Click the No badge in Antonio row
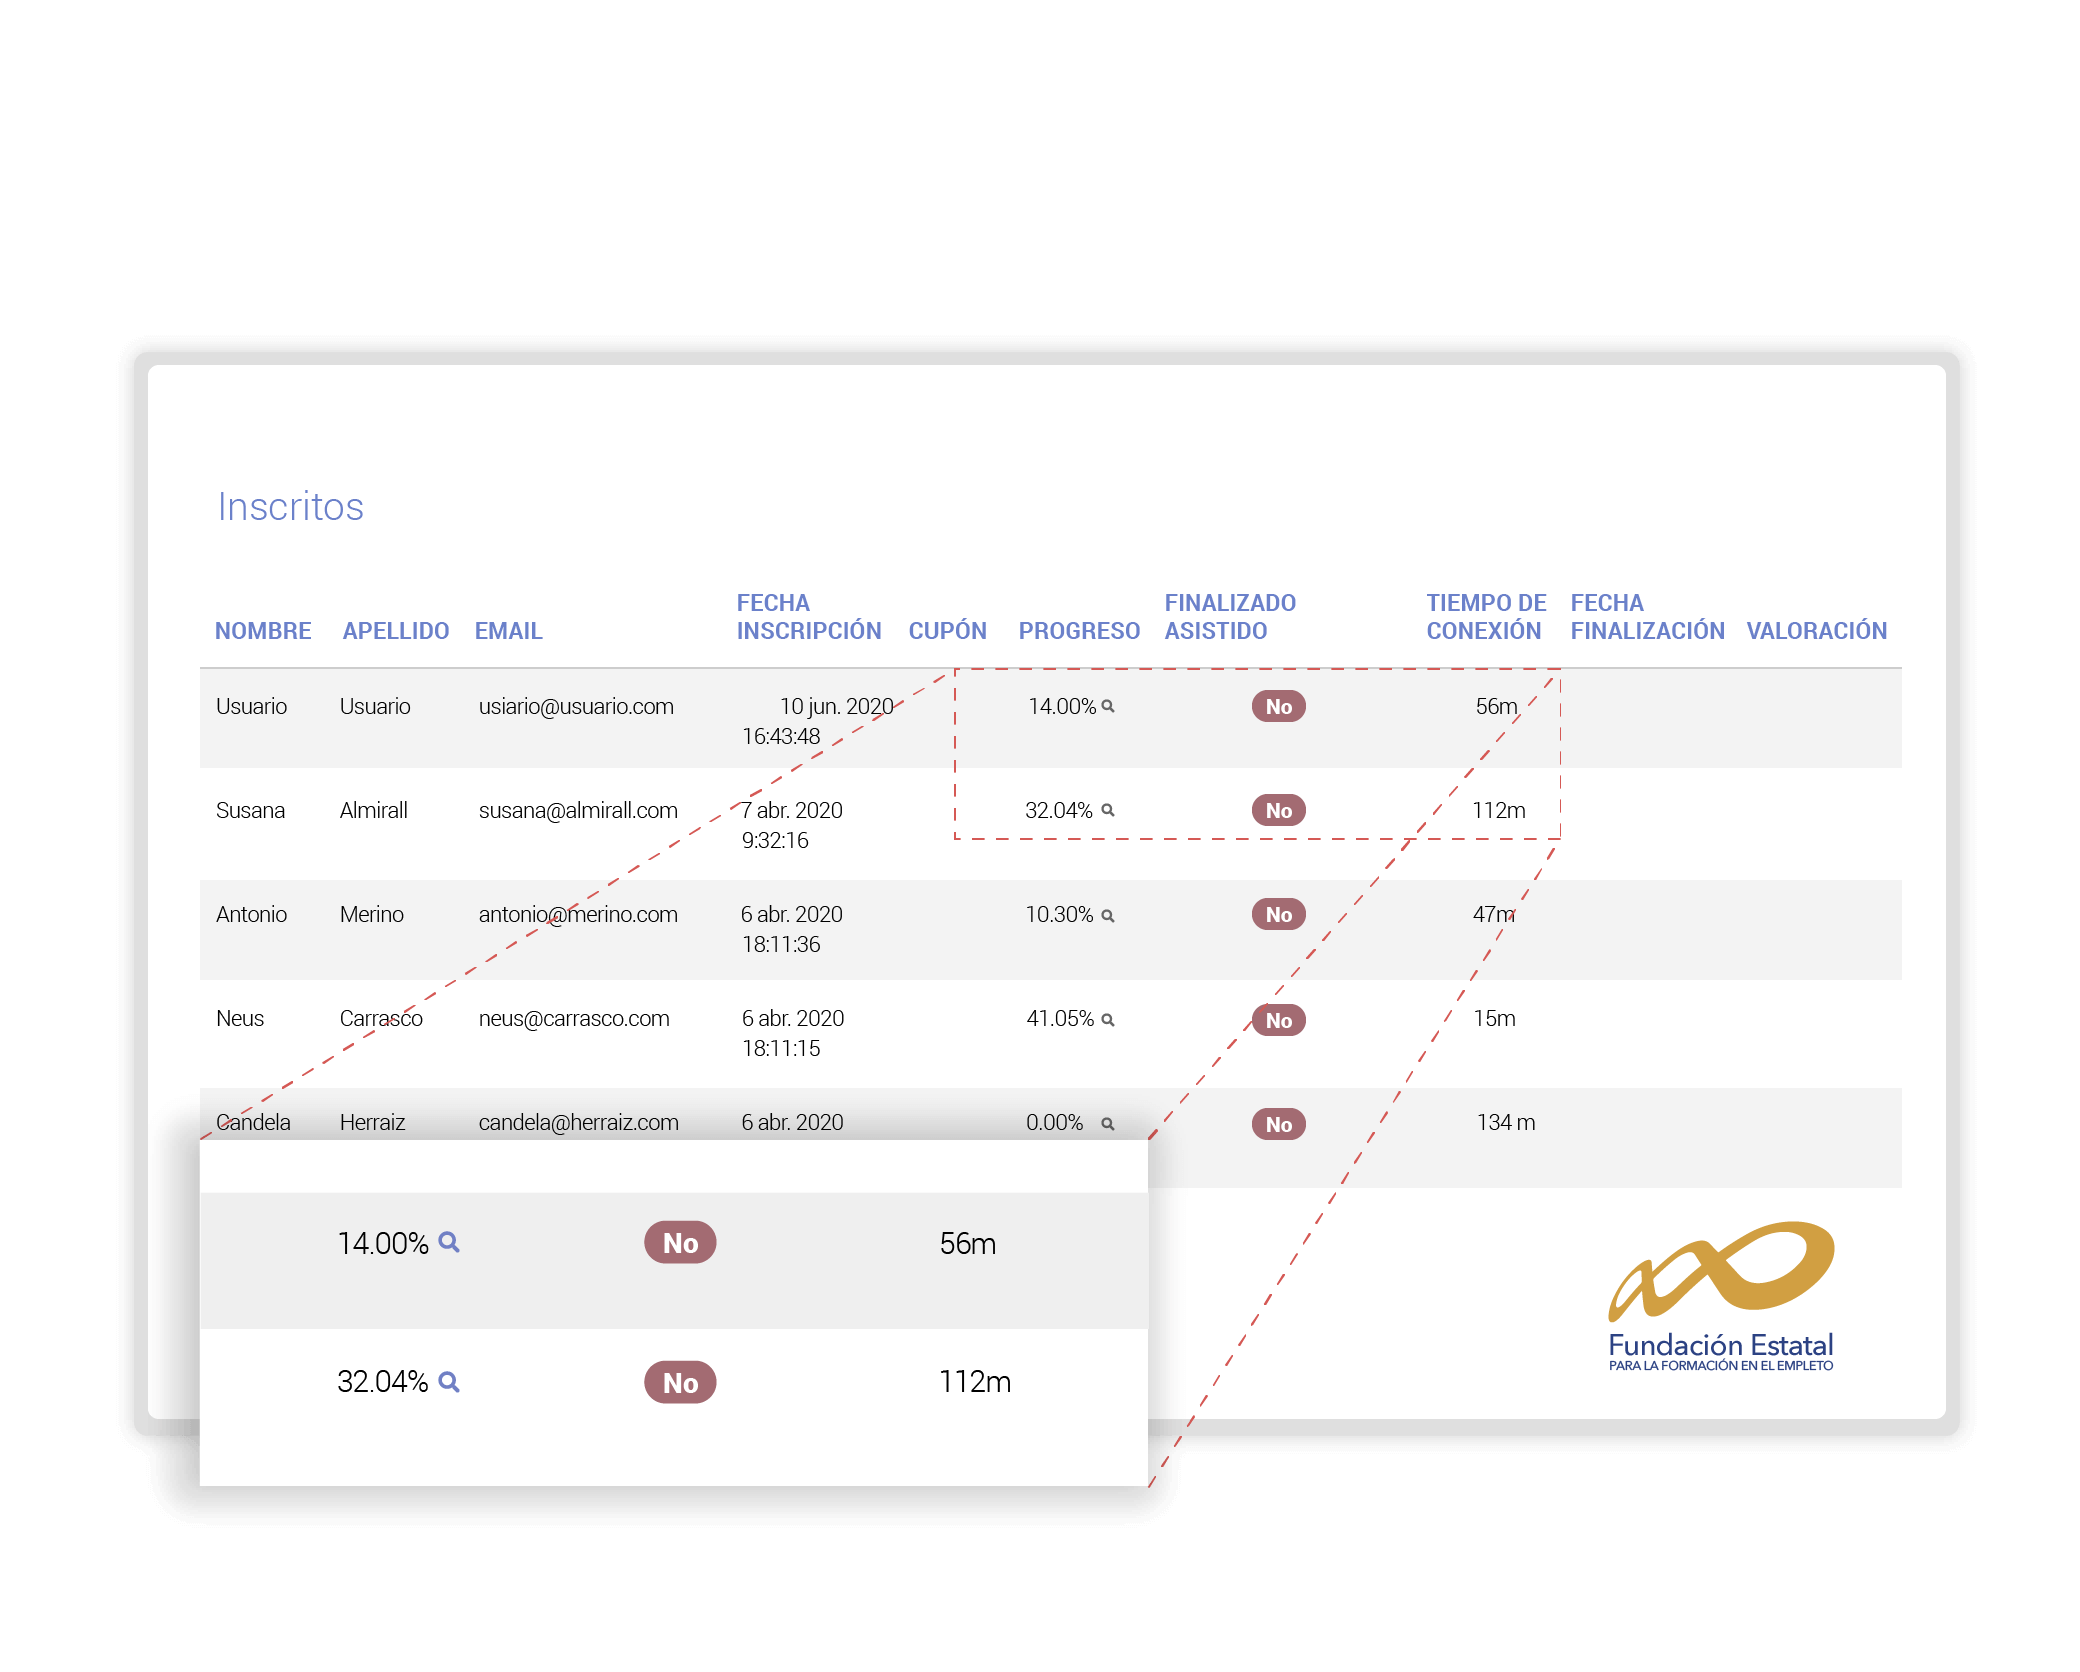Image resolution: width=2080 pixels, height=1672 pixels. [1279, 914]
